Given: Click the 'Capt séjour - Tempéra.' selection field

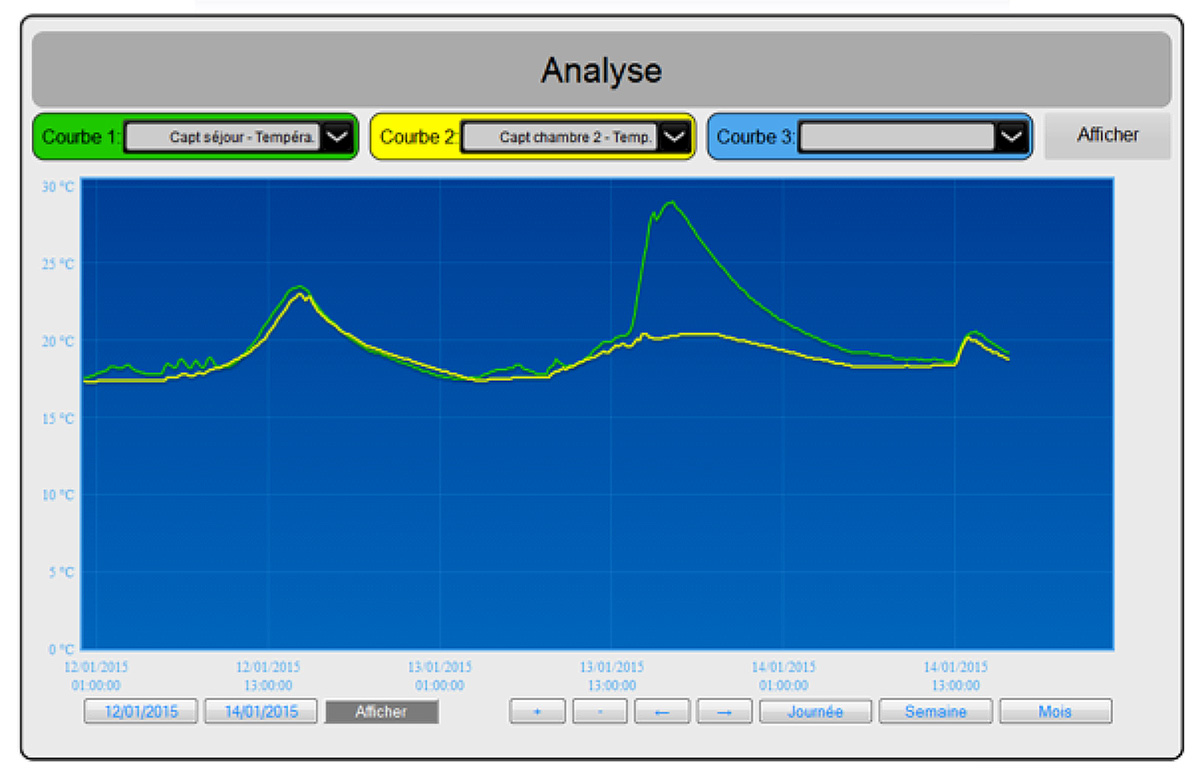Looking at the screenshot, I should point(222,137).
